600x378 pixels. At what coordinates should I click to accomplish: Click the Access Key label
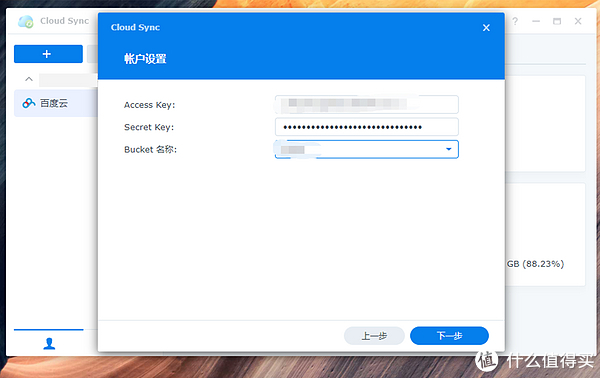[150, 105]
